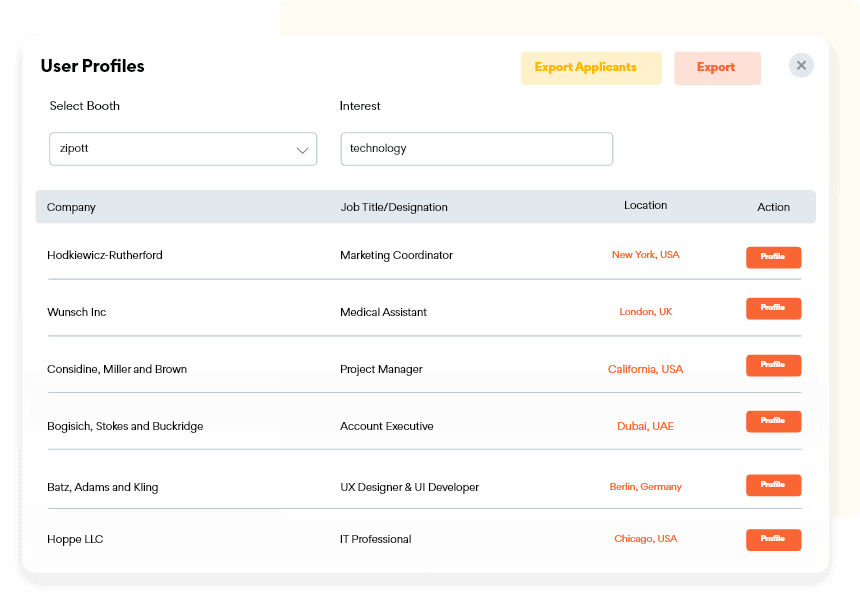The height and width of the screenshot is (600, 860).
Task: Open the profile for Batz, Adams and Kling
Action: (x=773, y=484)
